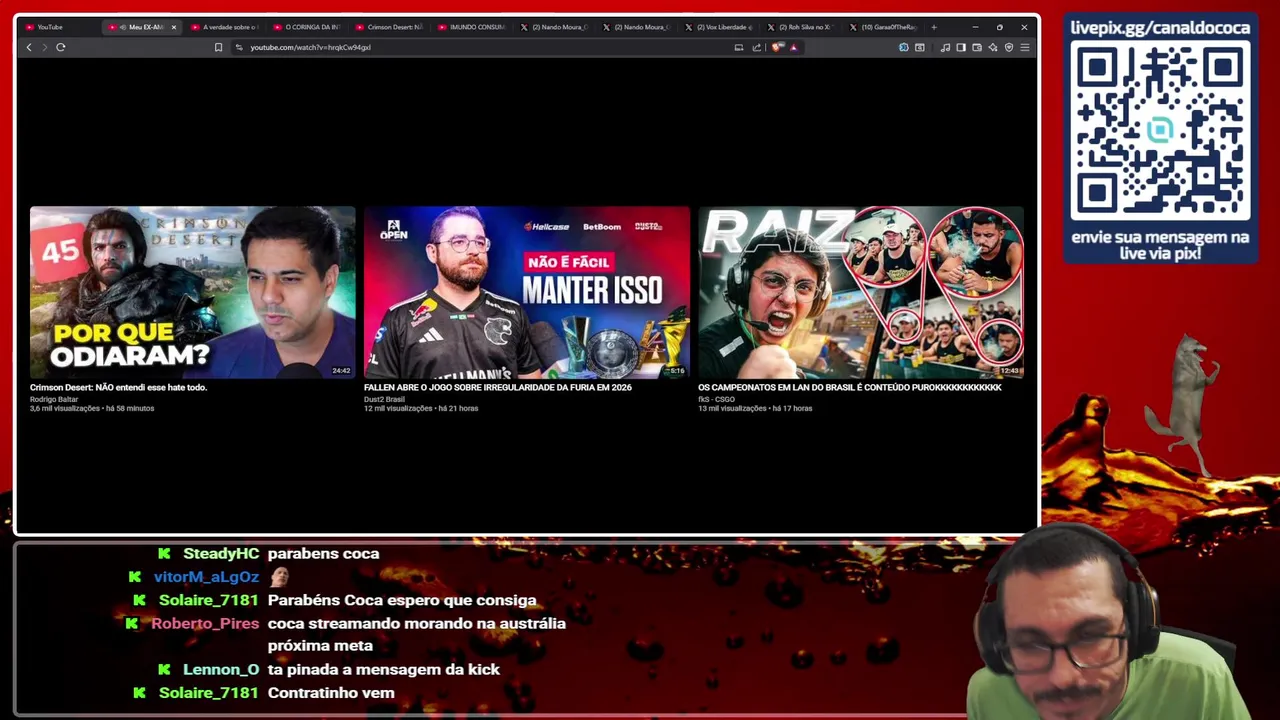Click the Brave Rewards triangle icon
This screenshot has width=1280, height=720.
793,47
